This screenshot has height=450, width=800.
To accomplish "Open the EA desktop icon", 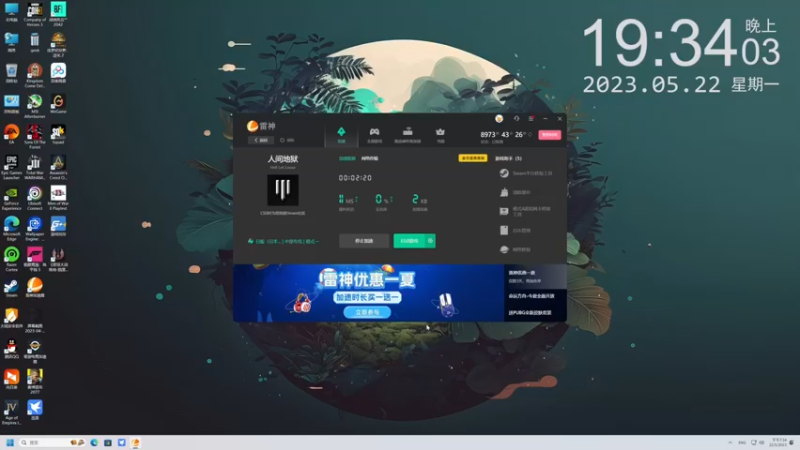I will (x=11, y=135).
